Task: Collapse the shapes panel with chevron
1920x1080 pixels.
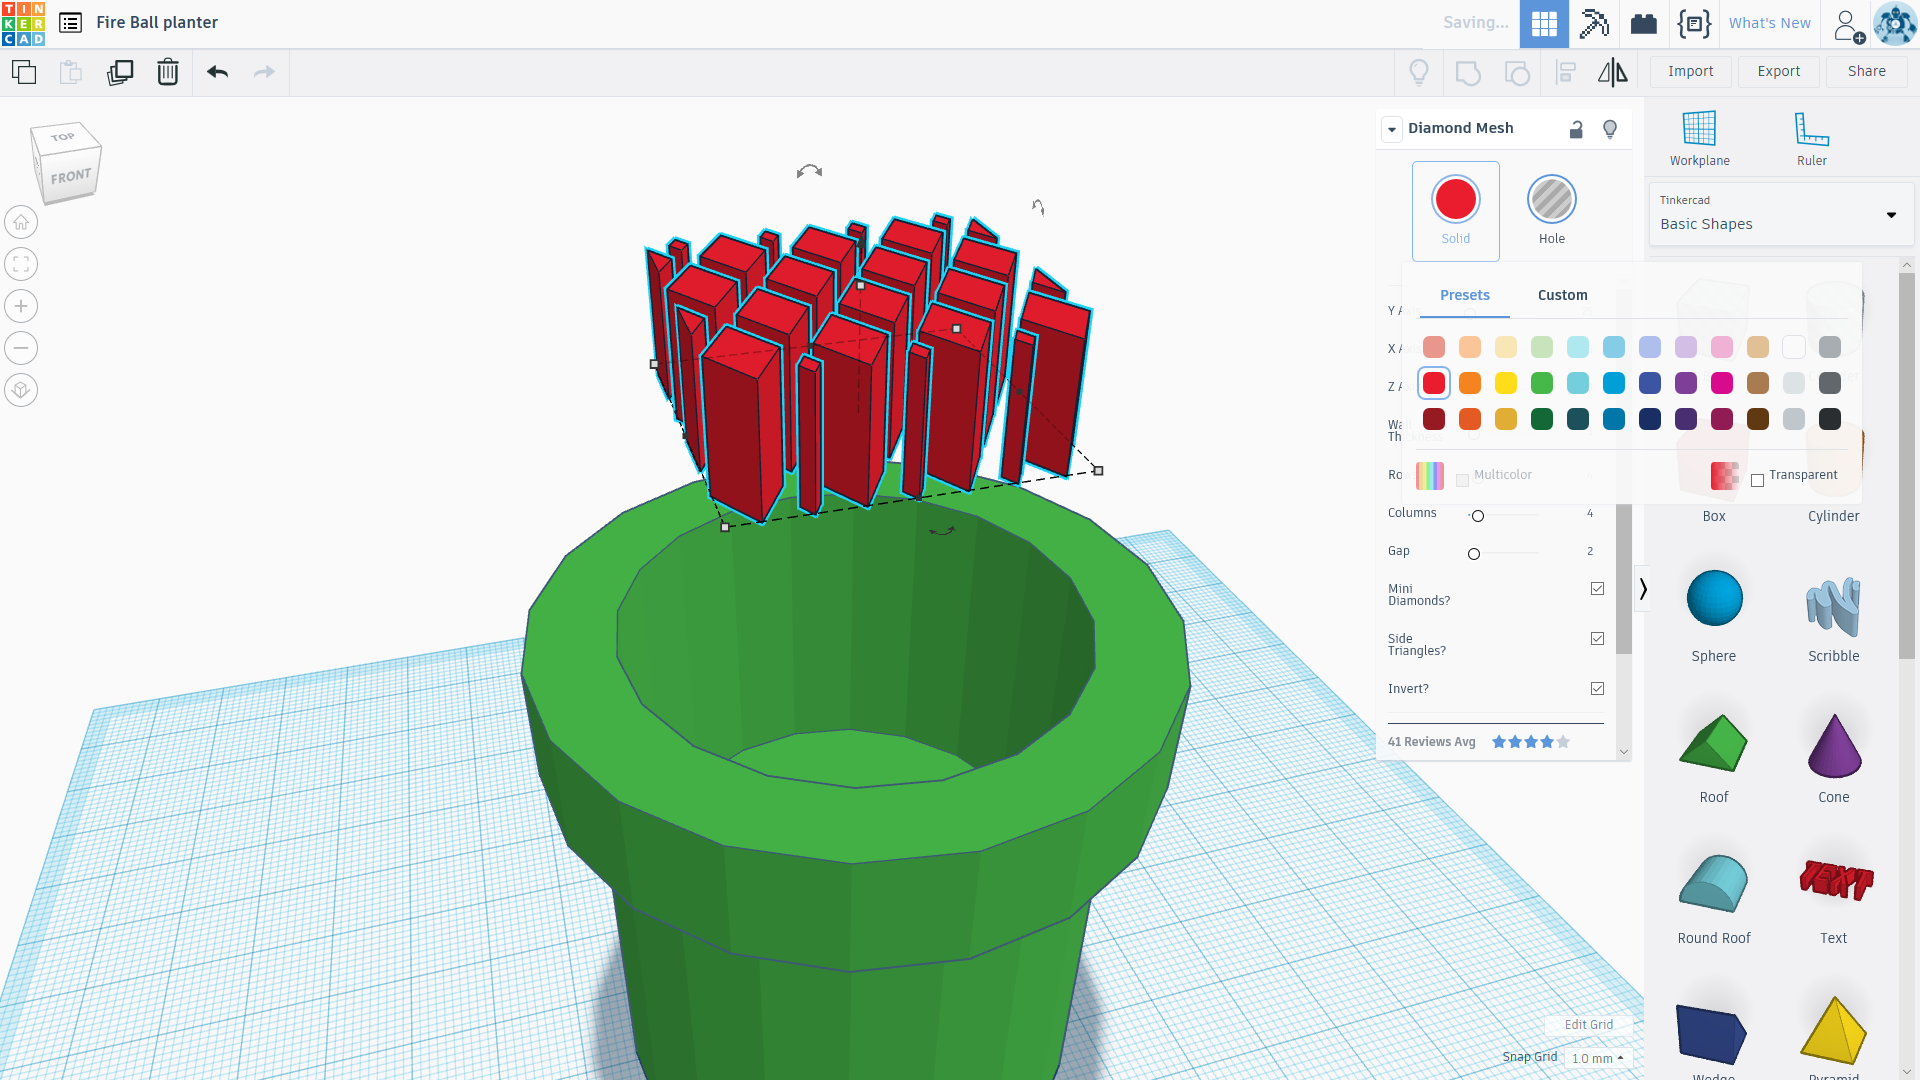Action: (1643, 589)
